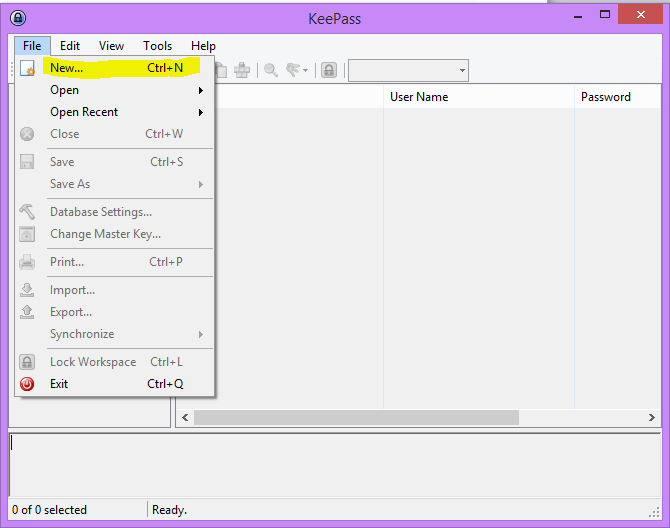Click the KeePass padlock title bar icon

(x=18, y=18)
